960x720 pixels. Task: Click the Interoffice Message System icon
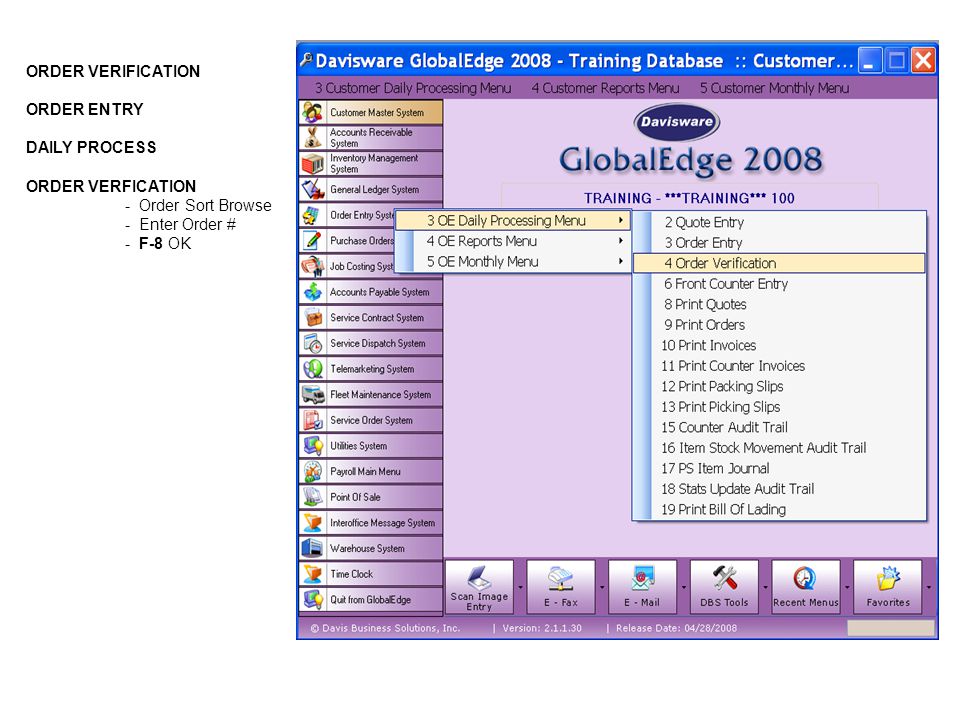coord(313,523)
